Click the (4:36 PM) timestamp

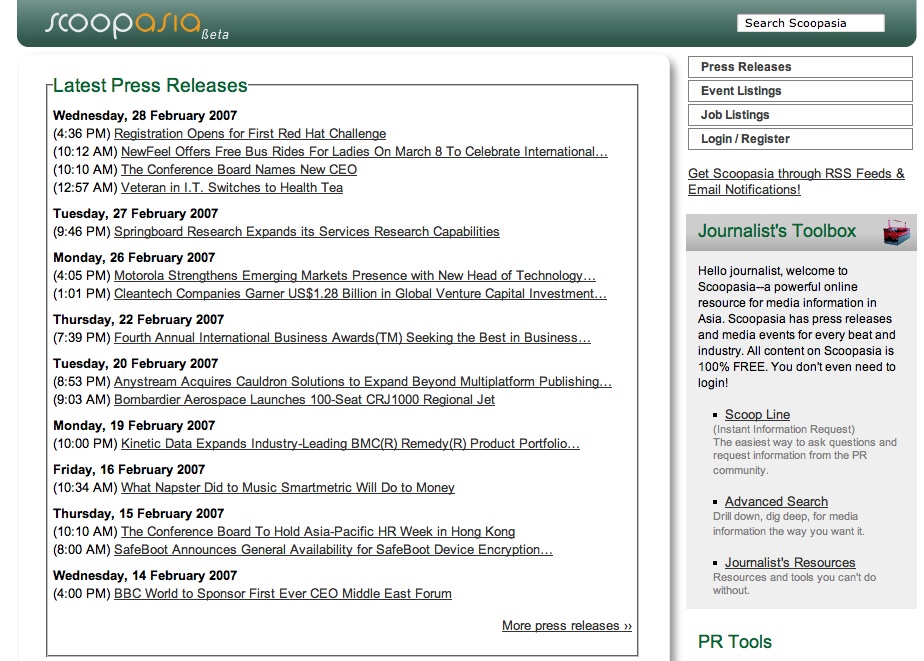[x=82, y=134]
